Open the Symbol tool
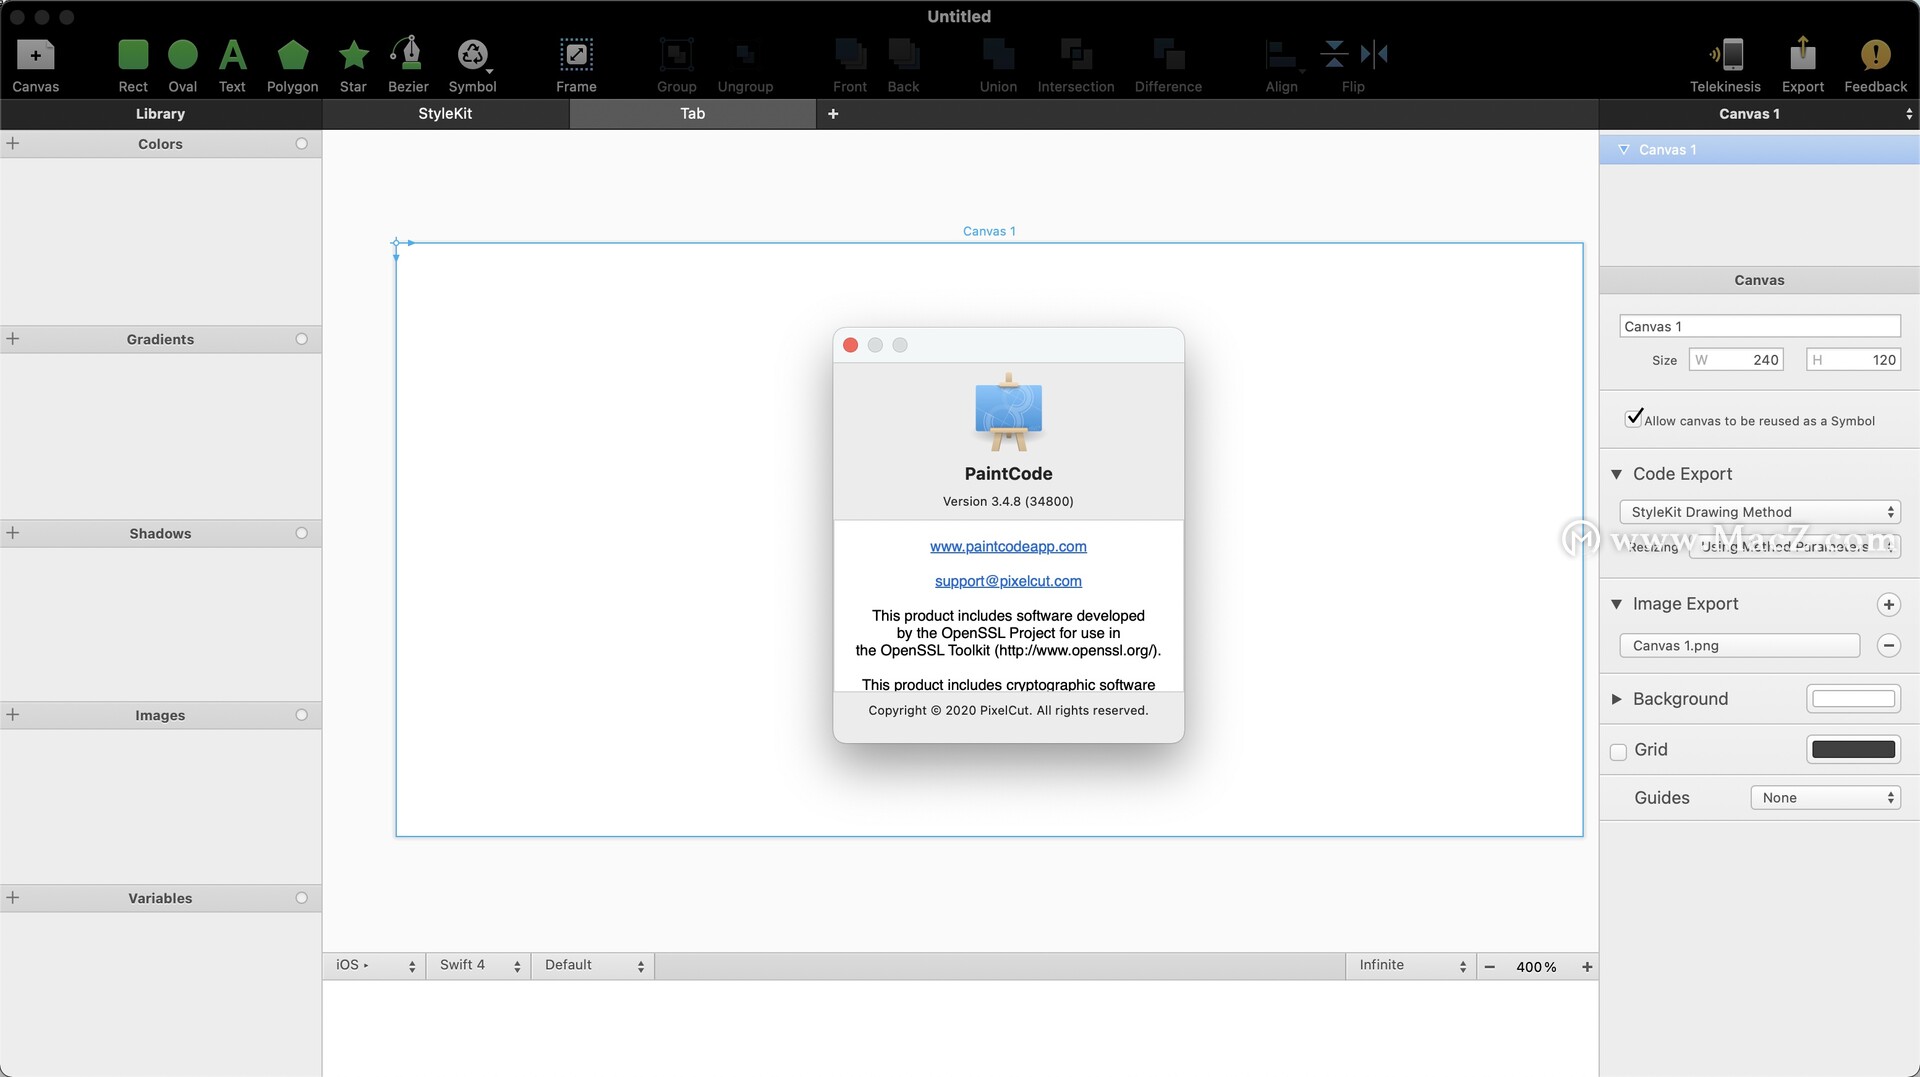This screenshot has width=1920, height=1077. point(472,65)
